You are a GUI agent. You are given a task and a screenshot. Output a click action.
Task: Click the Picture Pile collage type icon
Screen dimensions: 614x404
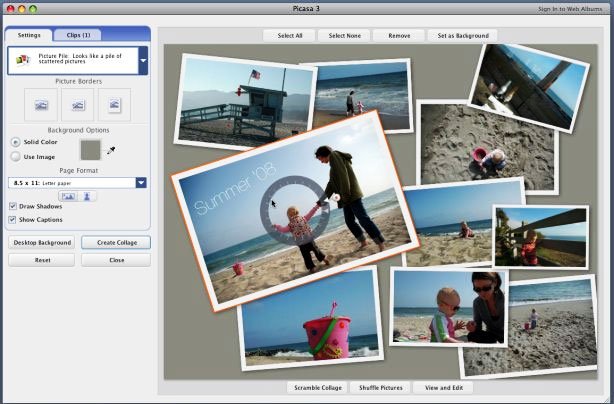point(20,61)
